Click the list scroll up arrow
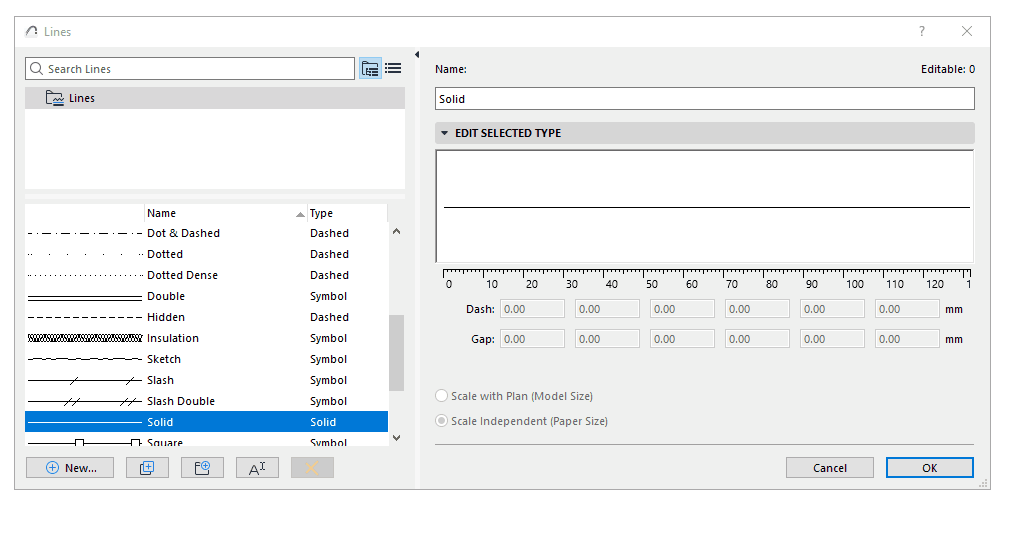Image resolution: width=1020 pixels, height=544 pixels. pyautogui.click(x=396, y=232)
